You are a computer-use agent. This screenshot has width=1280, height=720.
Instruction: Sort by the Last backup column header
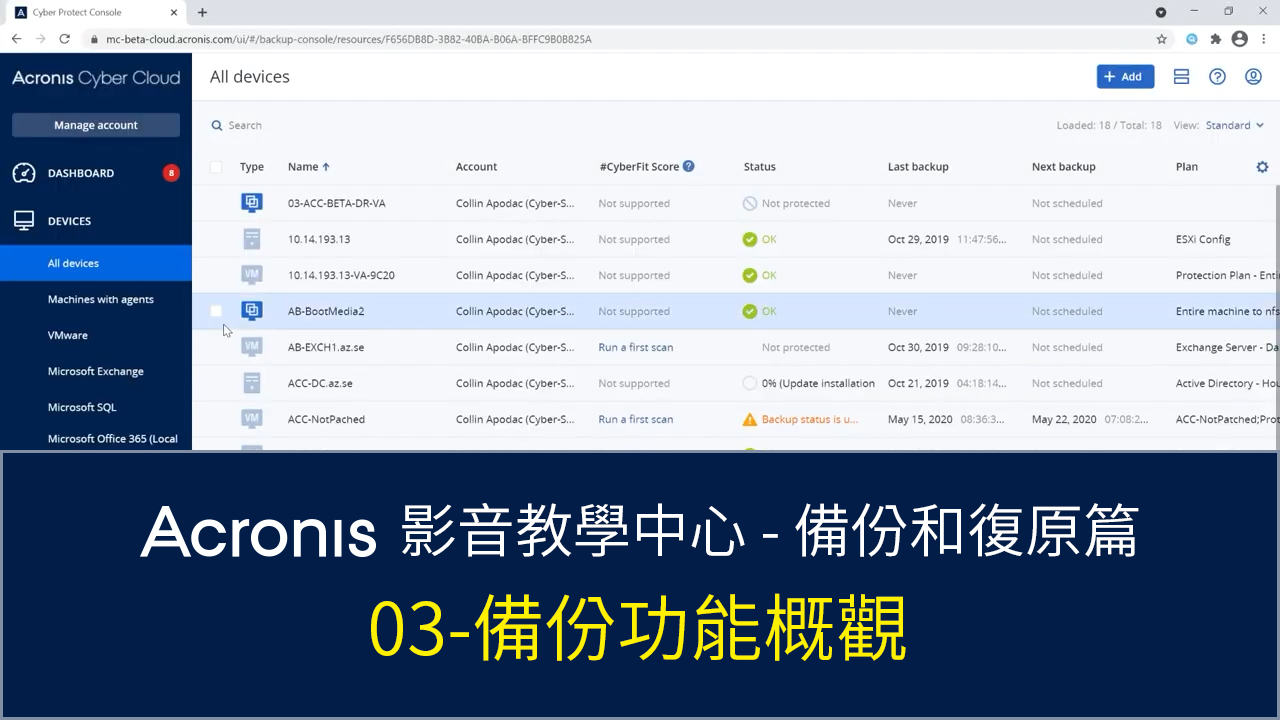pos(918,167)
